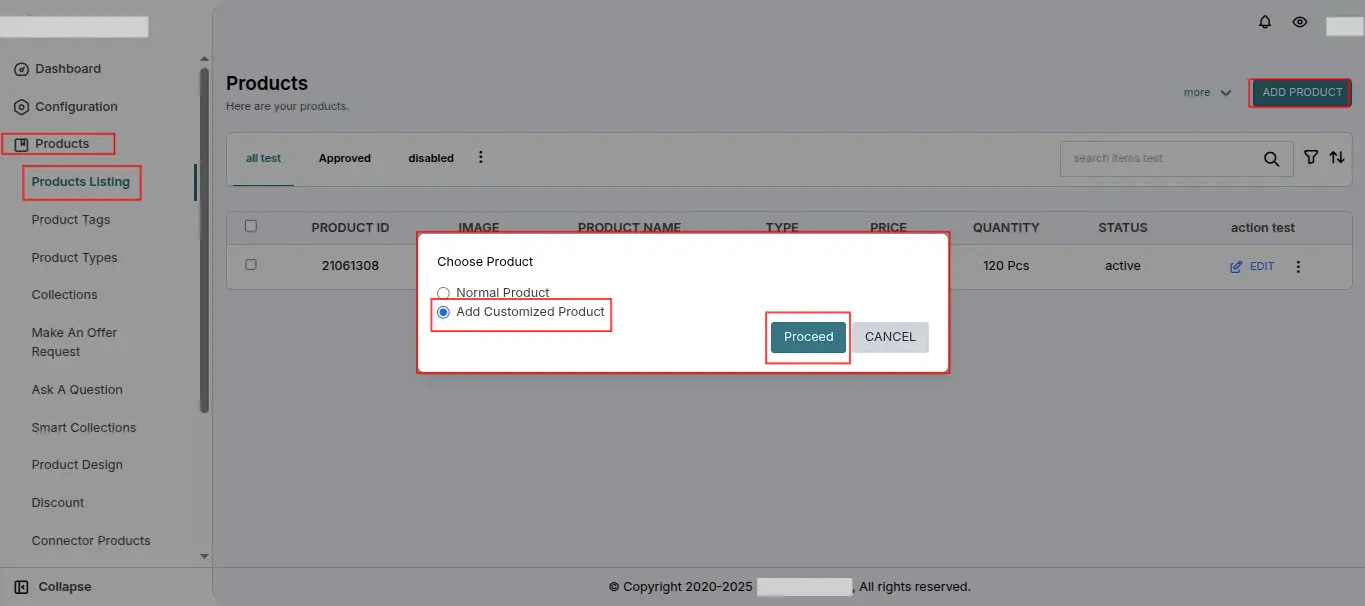Open Discount in sidebar
Screen dimensions: 1365x606
click(x=58, y=503)
